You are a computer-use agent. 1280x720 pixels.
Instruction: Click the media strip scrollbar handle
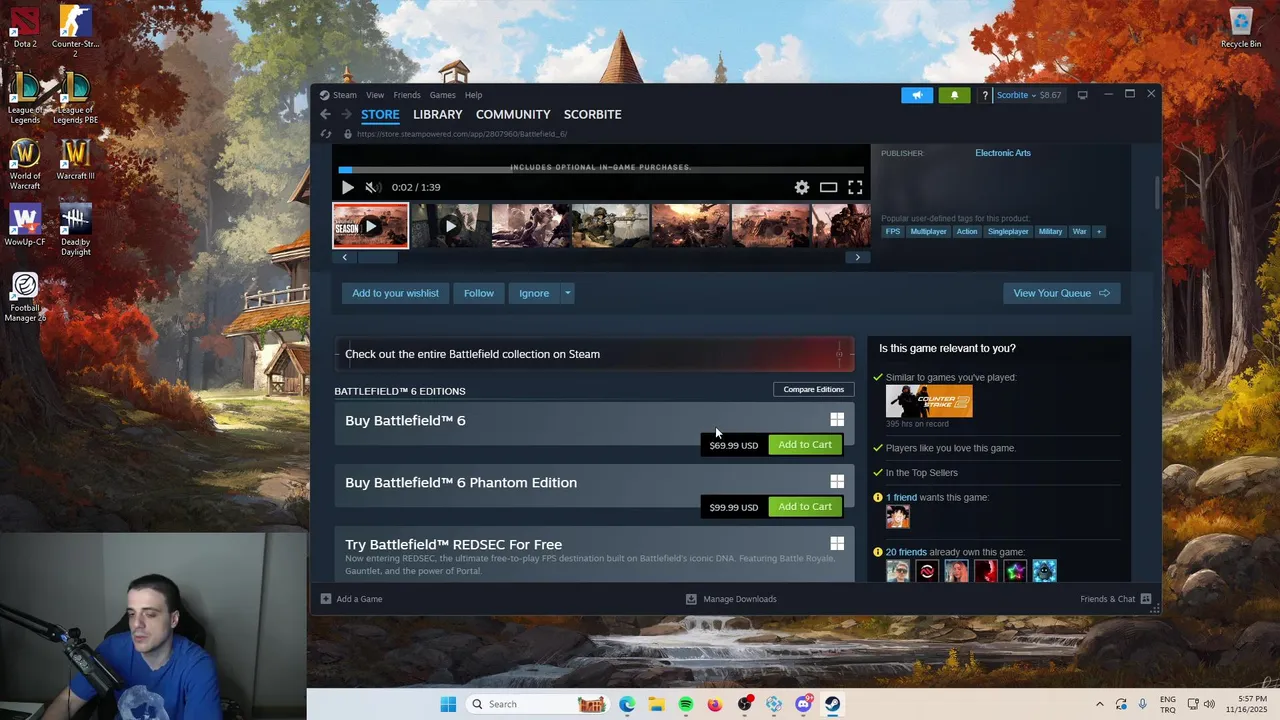coord(378,257)
